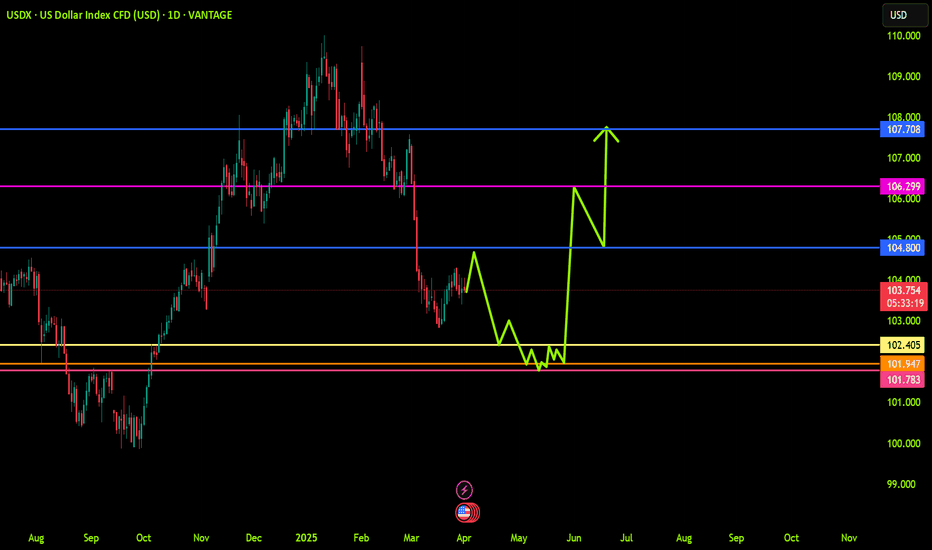Viewport: 932px width, 550px height.
Task: Click the 110.000 price axis value
Action: tap(903, 36)
